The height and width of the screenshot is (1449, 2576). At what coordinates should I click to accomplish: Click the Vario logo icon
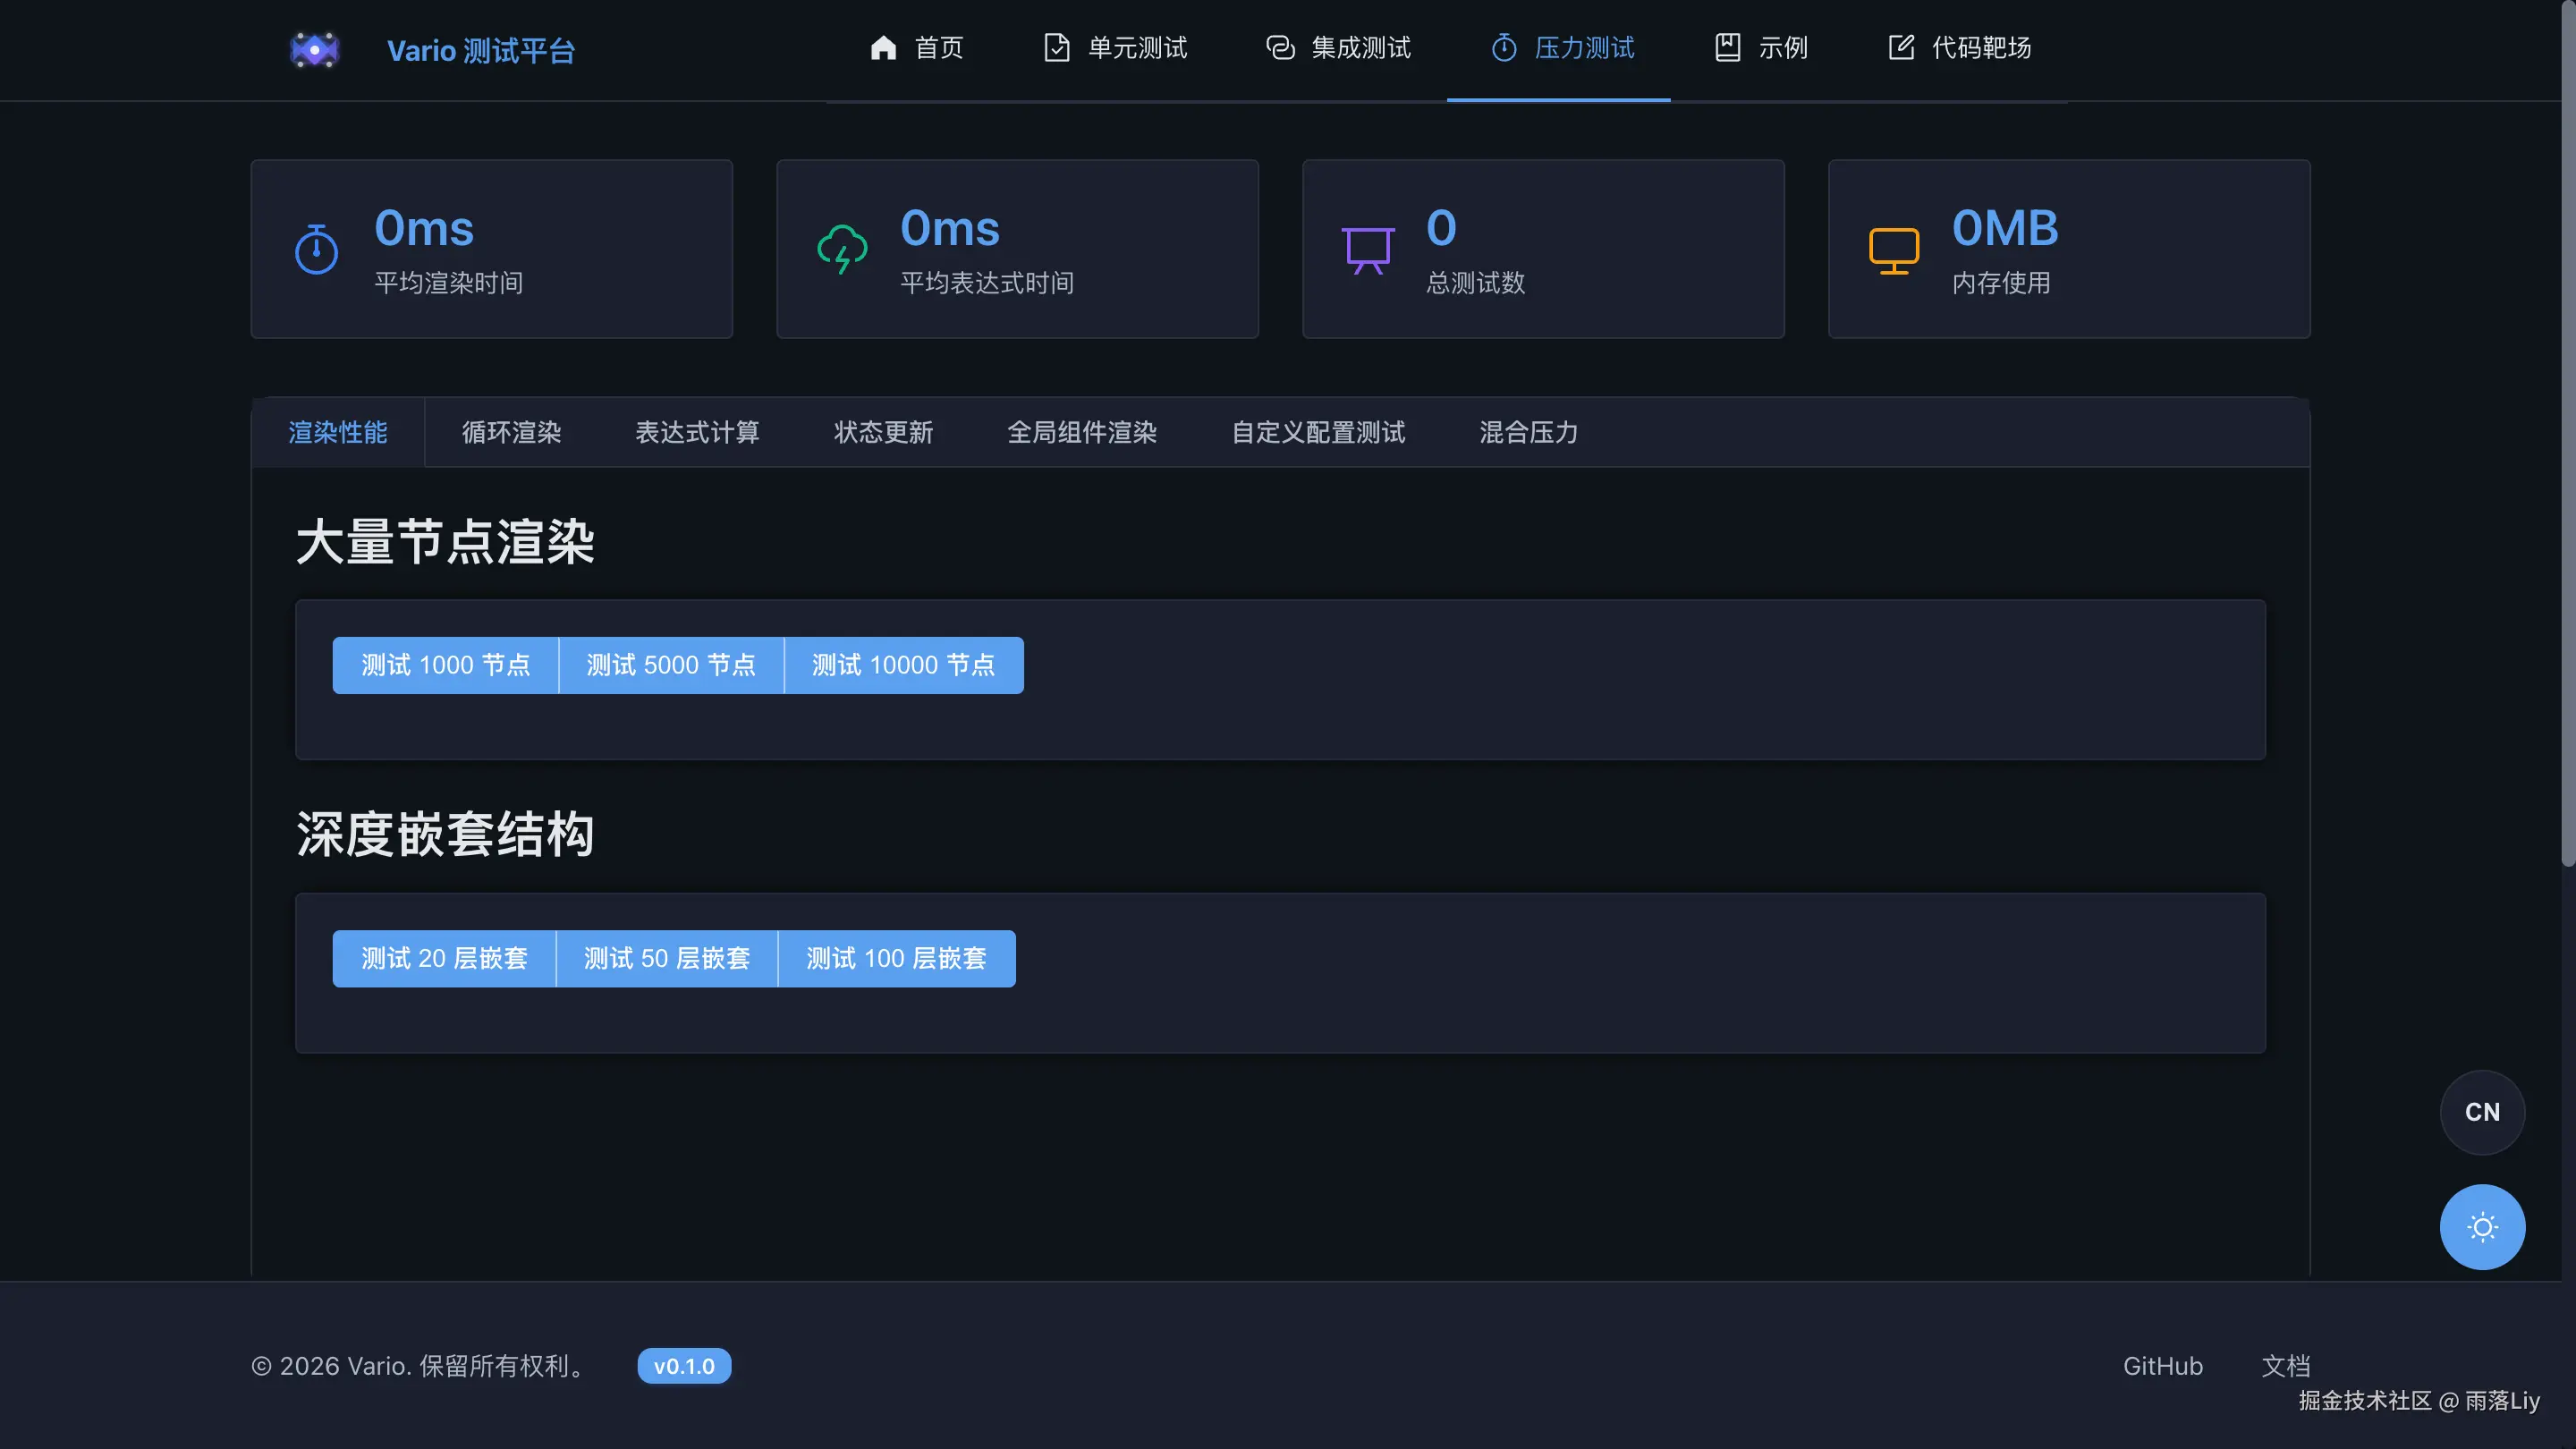pos(314,49)
